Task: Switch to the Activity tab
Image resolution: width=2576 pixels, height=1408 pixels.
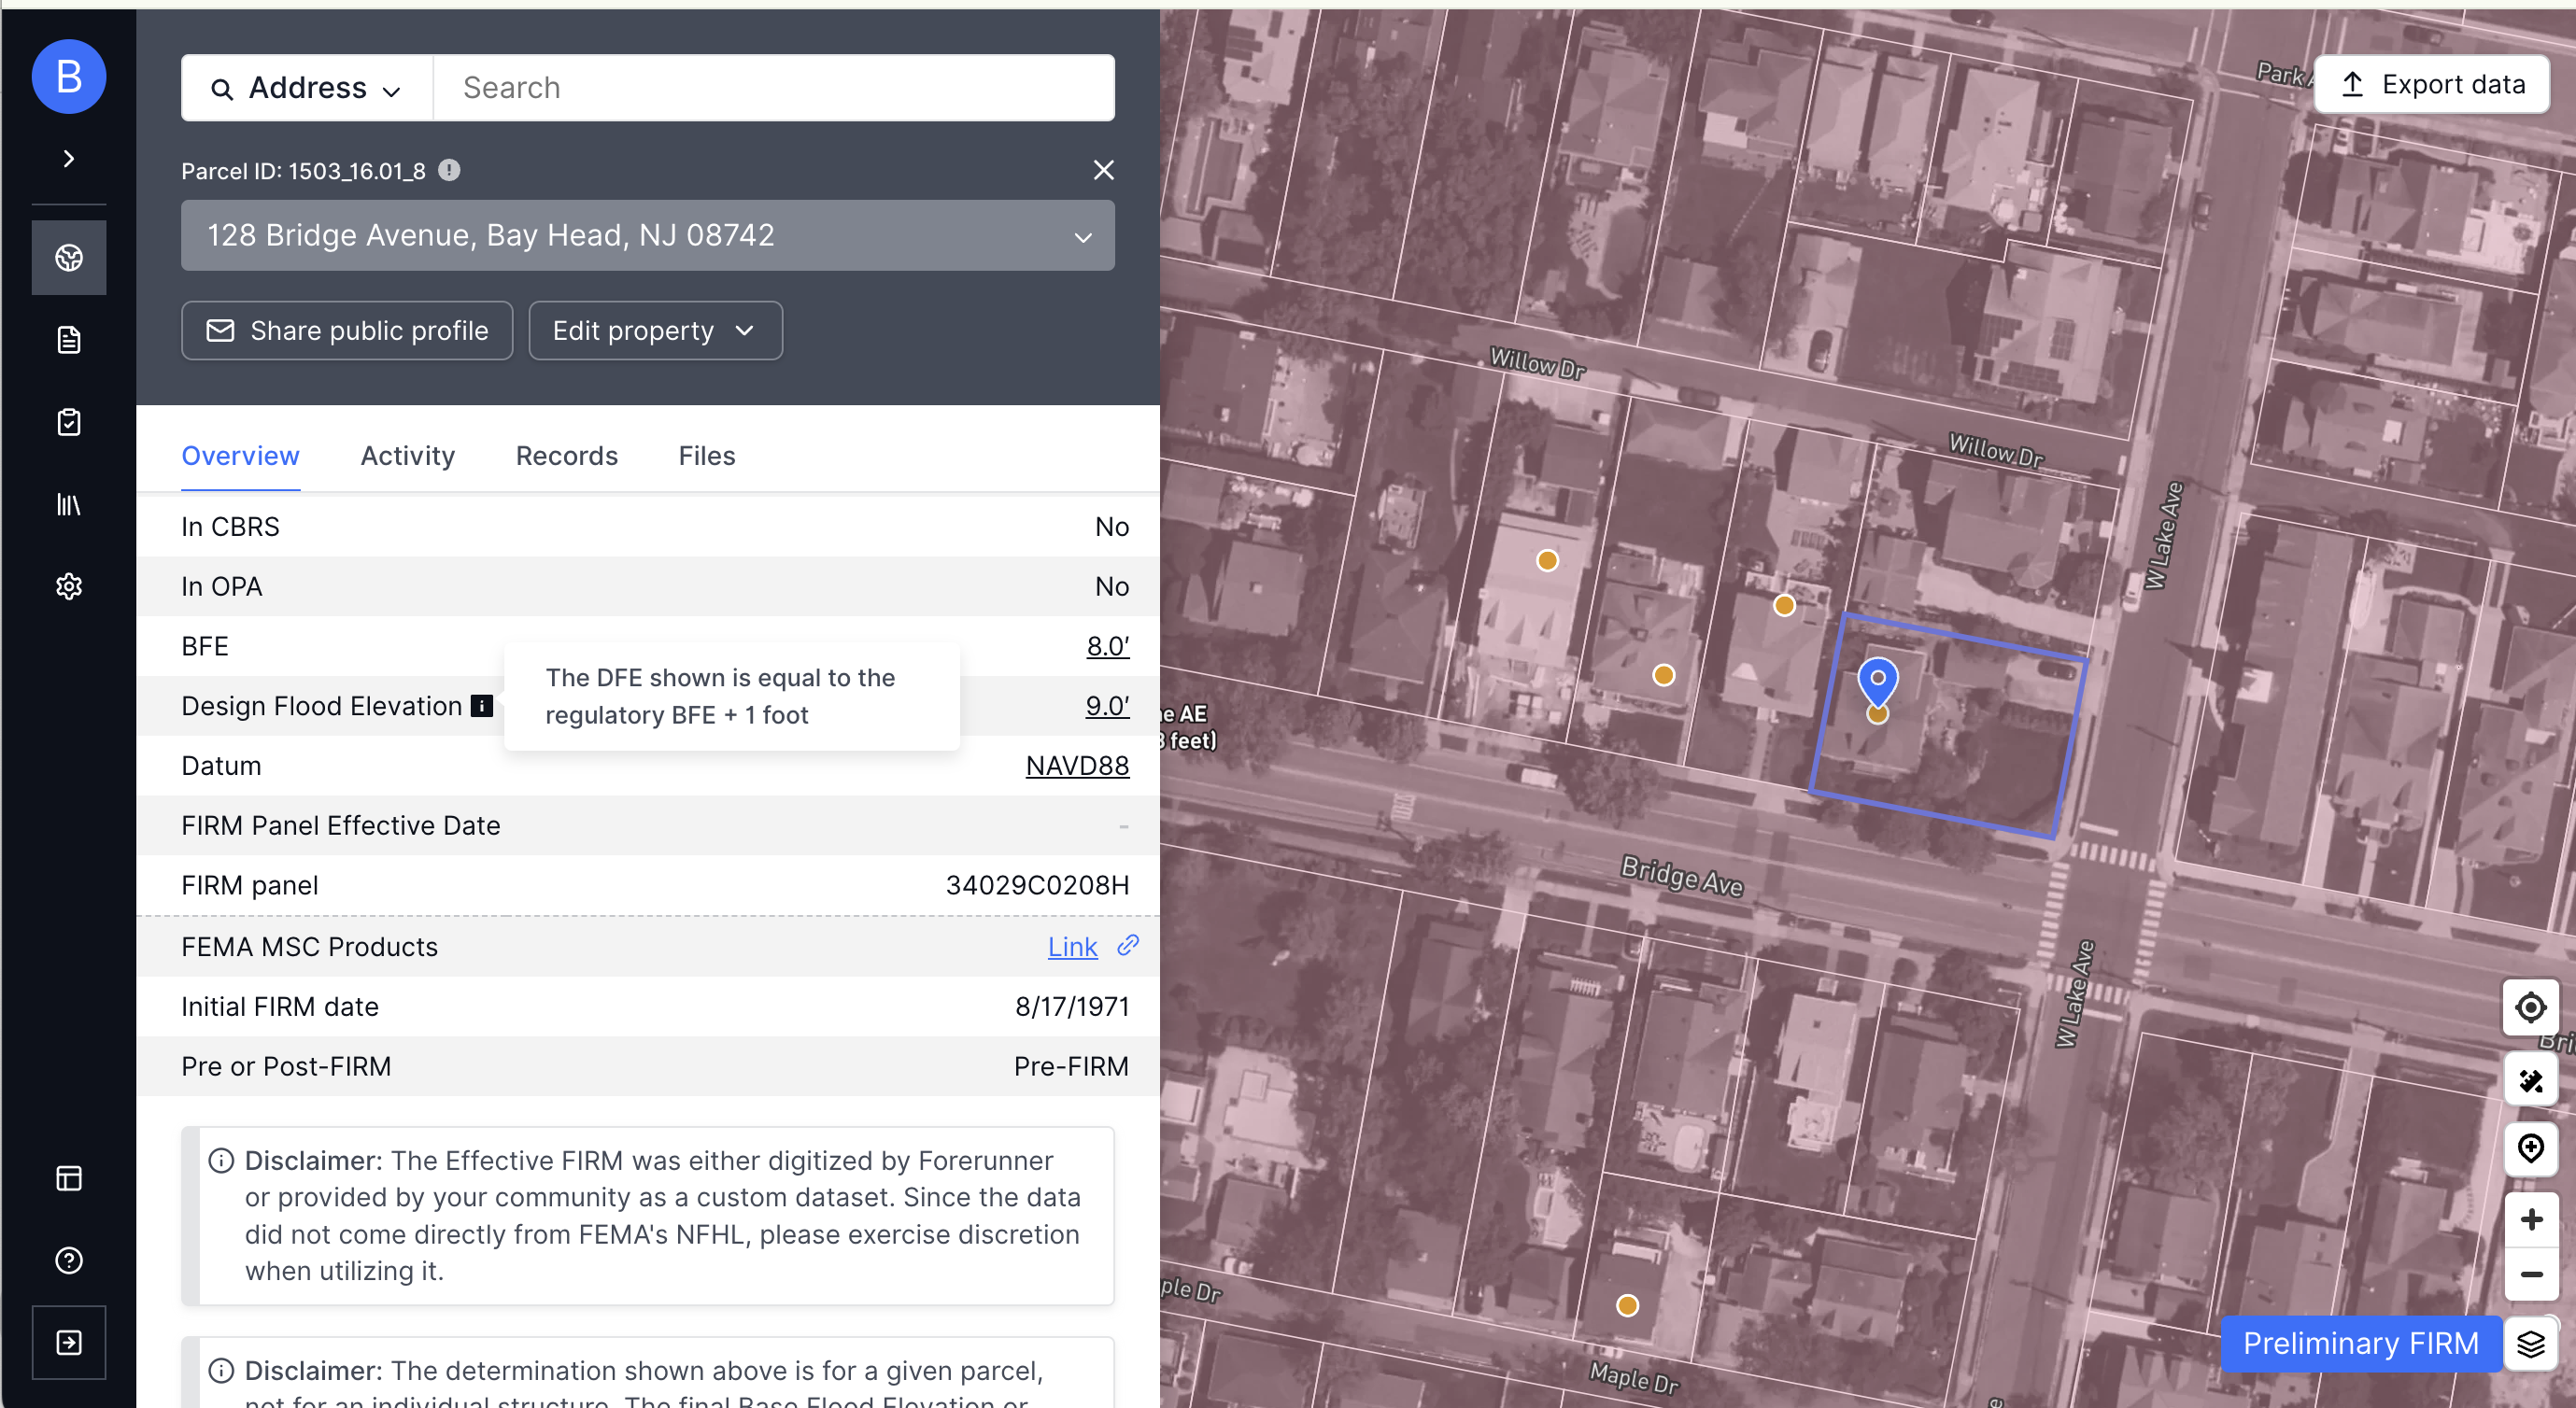Action: click(407, 456)
